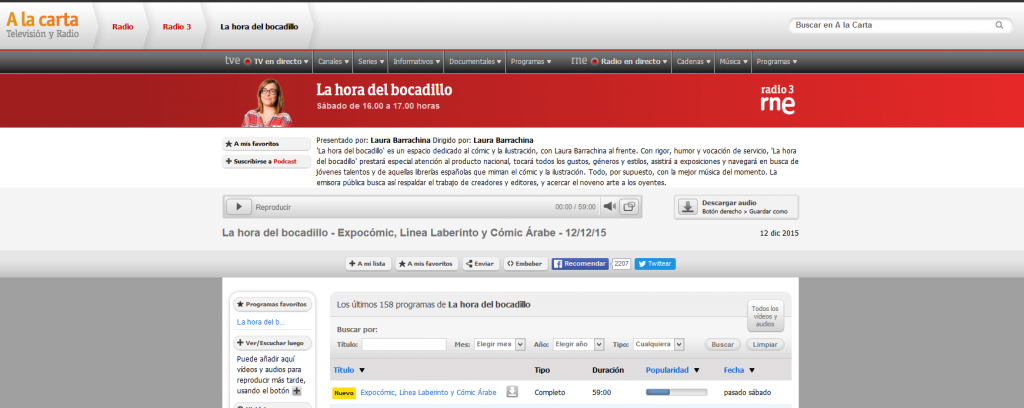Click the Buscar en A la Carta search field
Viewport: 1024px width, 408px height.
pos(893,25)
